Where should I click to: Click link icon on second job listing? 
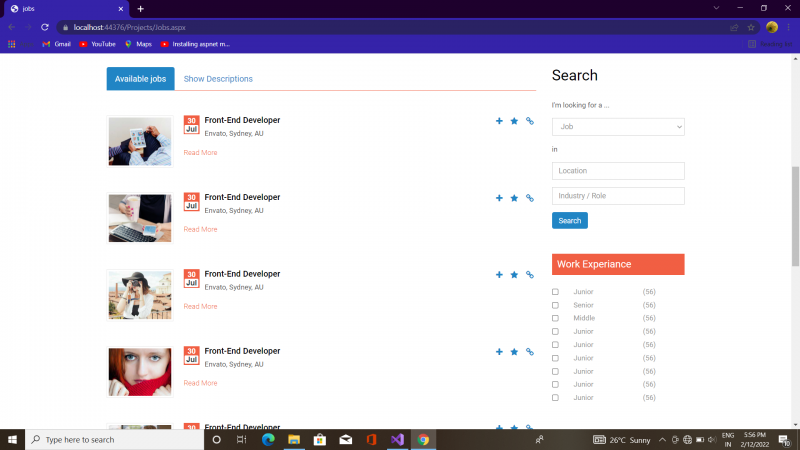tap(530, 198)
